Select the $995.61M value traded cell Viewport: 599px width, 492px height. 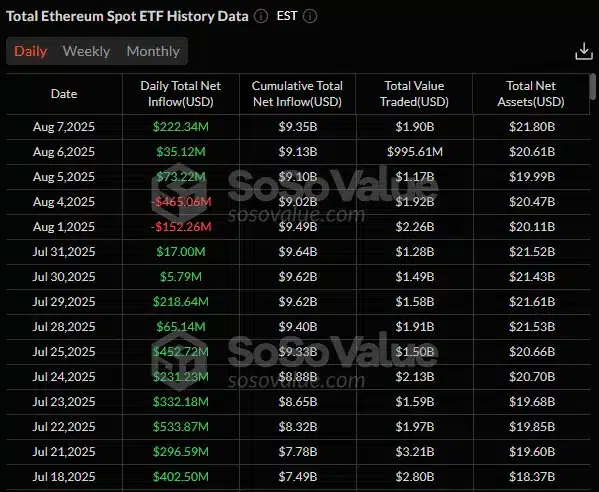point(415,152)
